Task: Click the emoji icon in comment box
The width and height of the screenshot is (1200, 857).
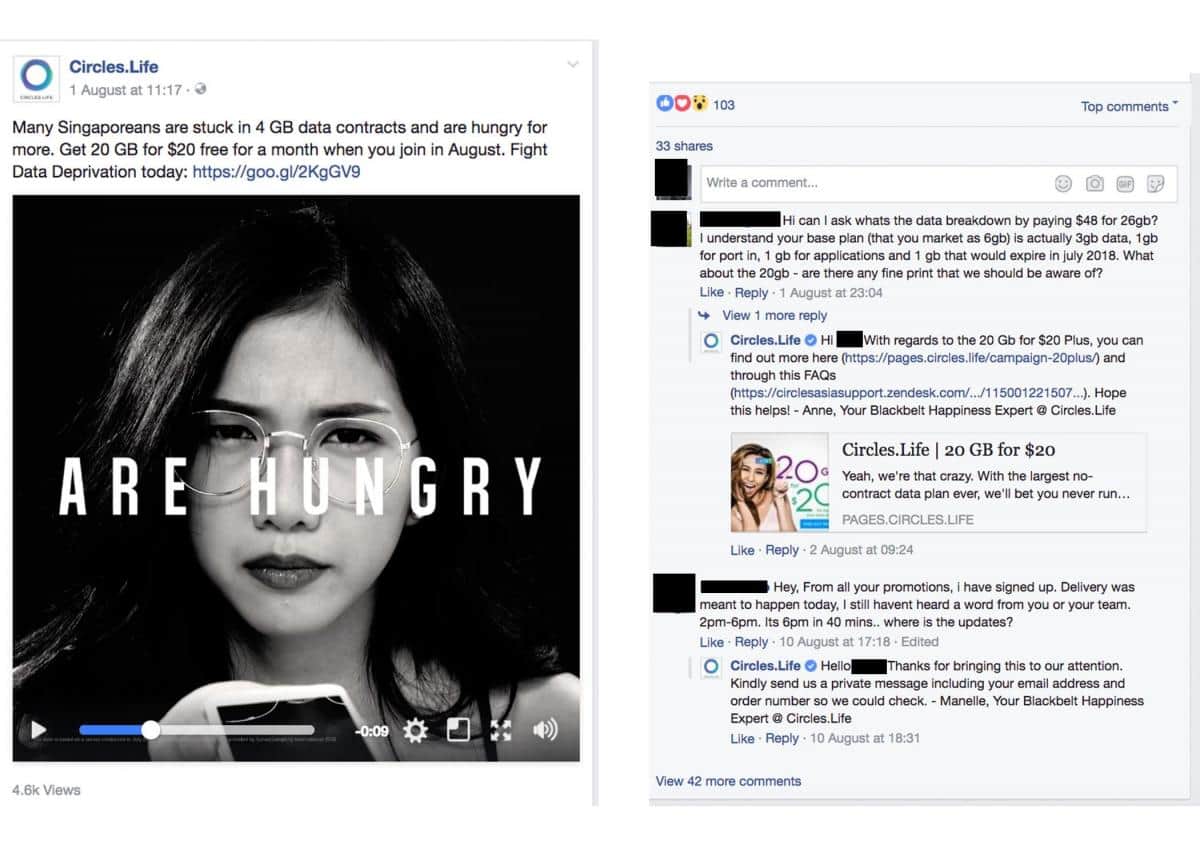Action: (1063, 183)
